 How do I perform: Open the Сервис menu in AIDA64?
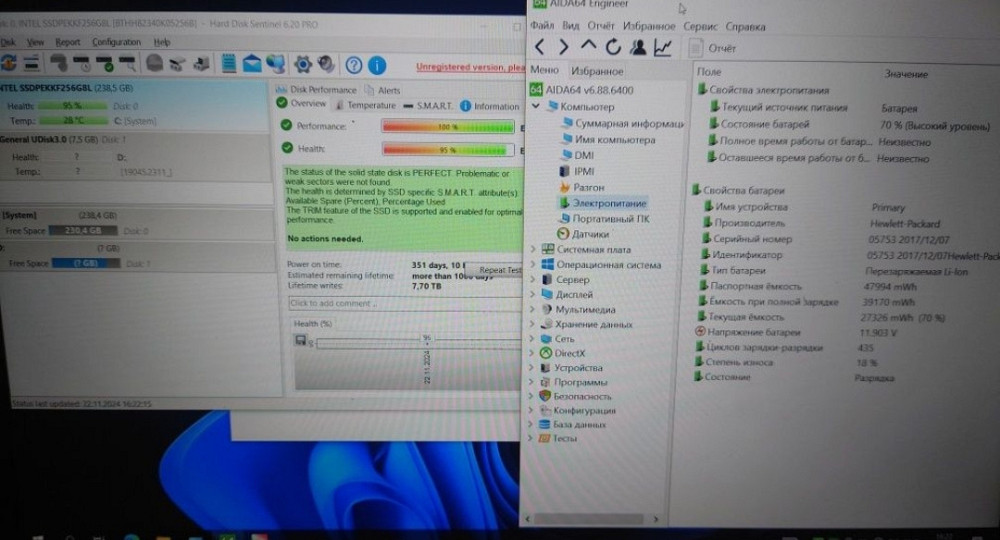click(700, 27)
